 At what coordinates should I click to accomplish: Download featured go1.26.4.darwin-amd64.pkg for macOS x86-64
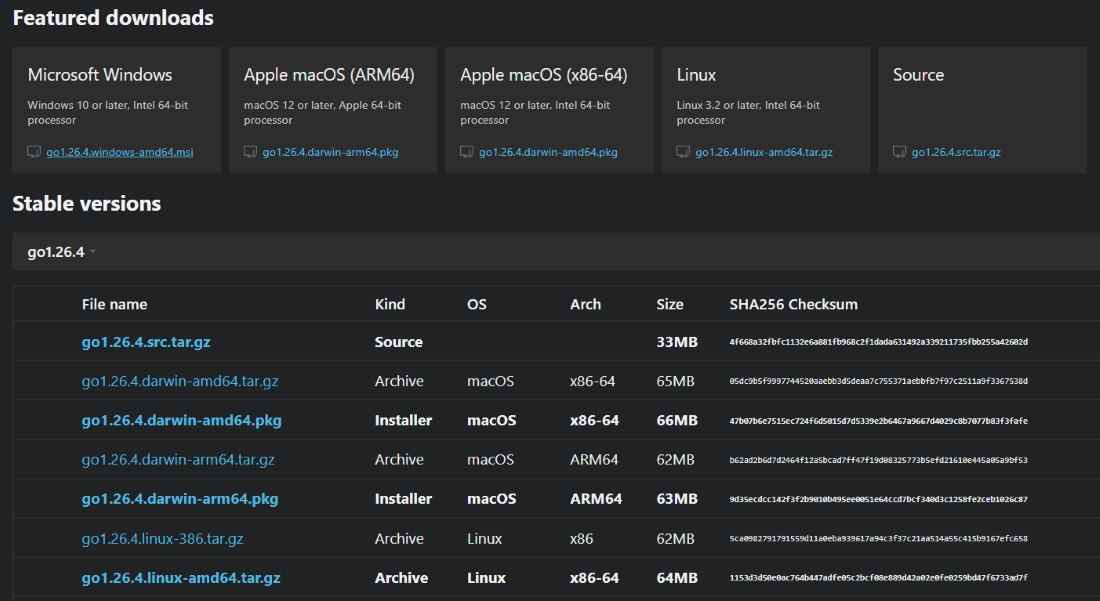pyautogui.click(x=549, y=152)
